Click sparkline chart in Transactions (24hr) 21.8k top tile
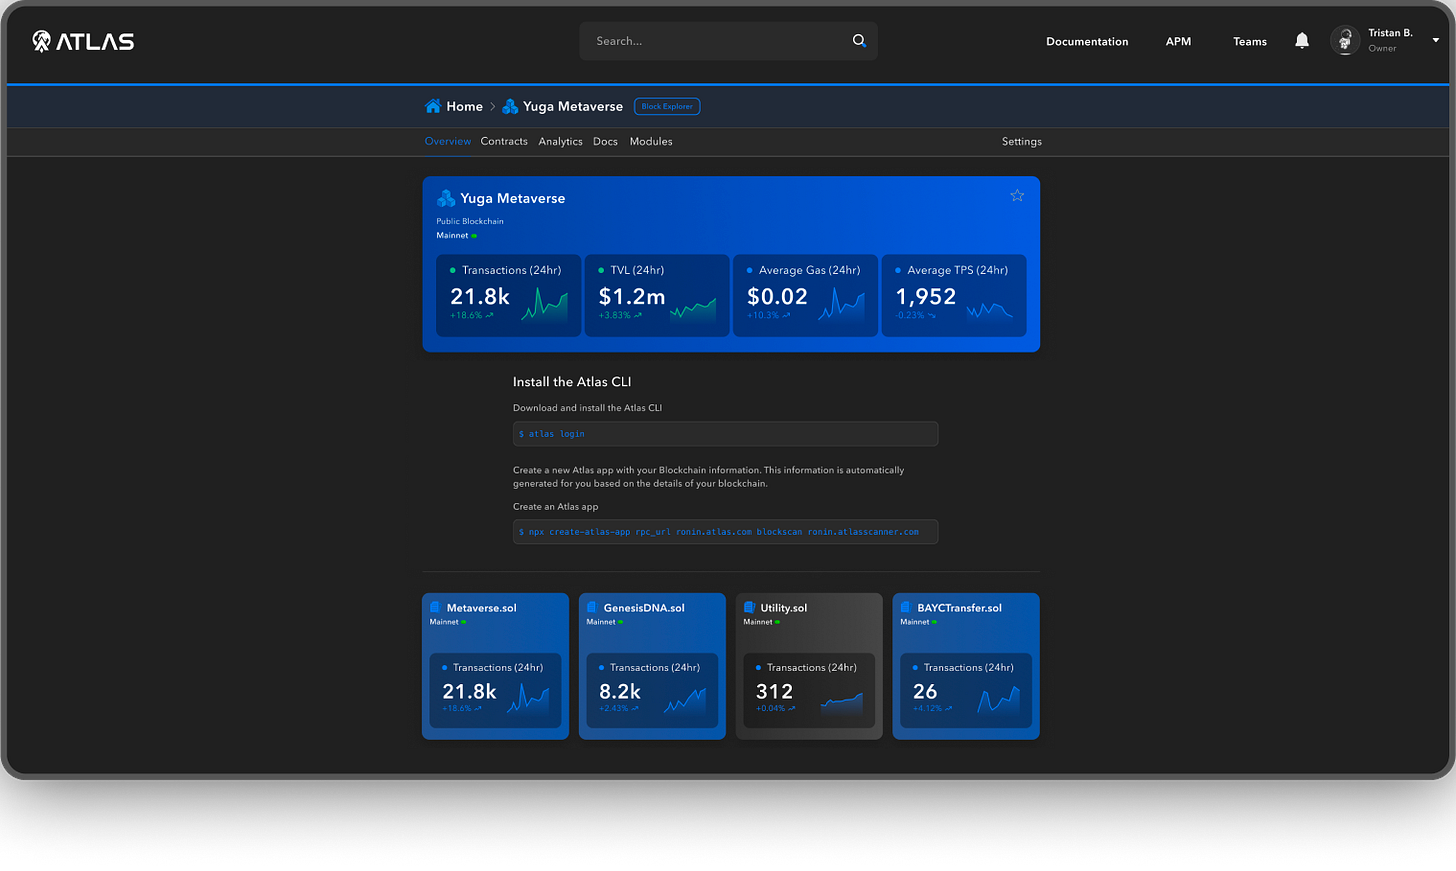 545,304
